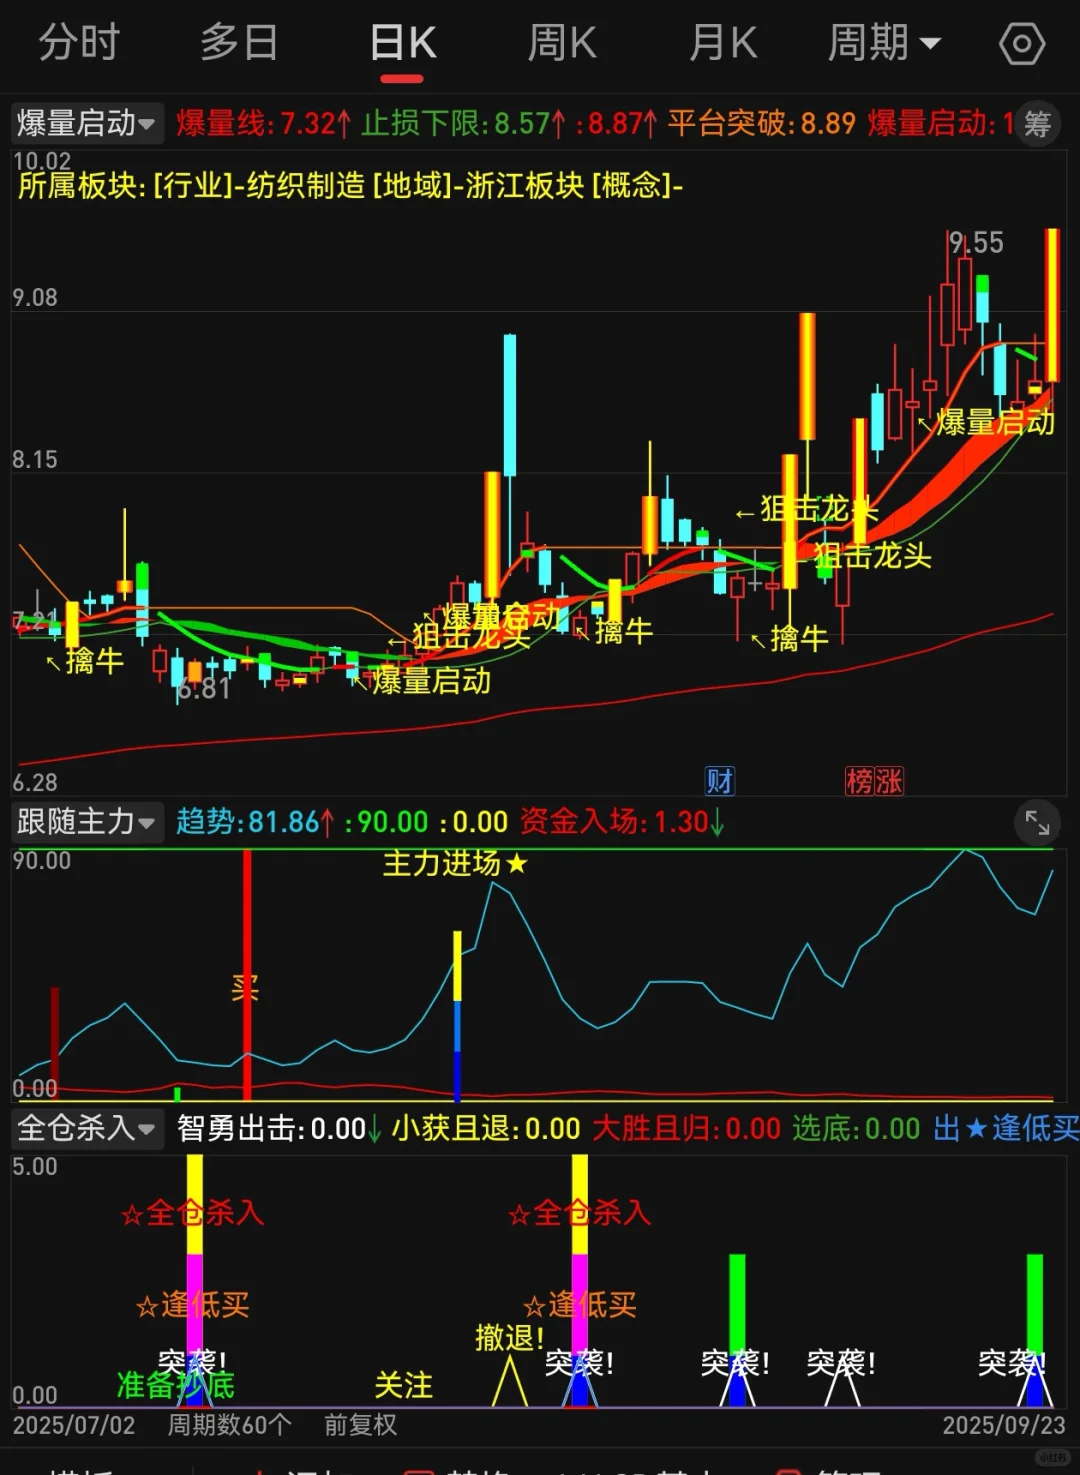Switch to the 多日 tab
The height and width of the screenshot is (1475, 1080).
(238, 43)
